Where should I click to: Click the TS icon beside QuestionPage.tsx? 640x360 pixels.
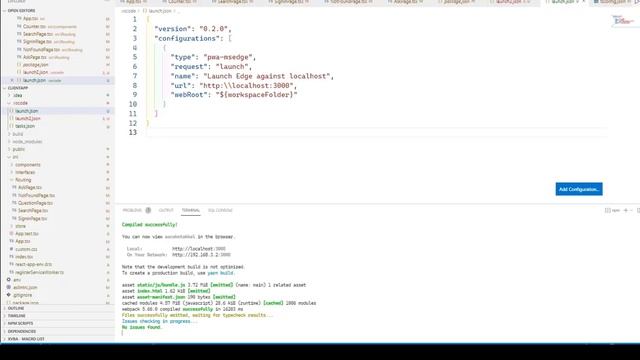14,203
